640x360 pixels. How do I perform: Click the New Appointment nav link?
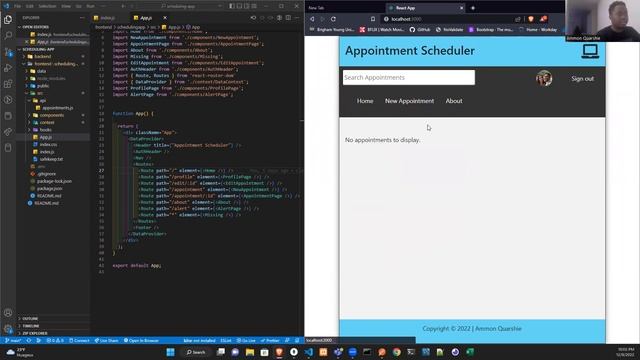pos(409,101)
